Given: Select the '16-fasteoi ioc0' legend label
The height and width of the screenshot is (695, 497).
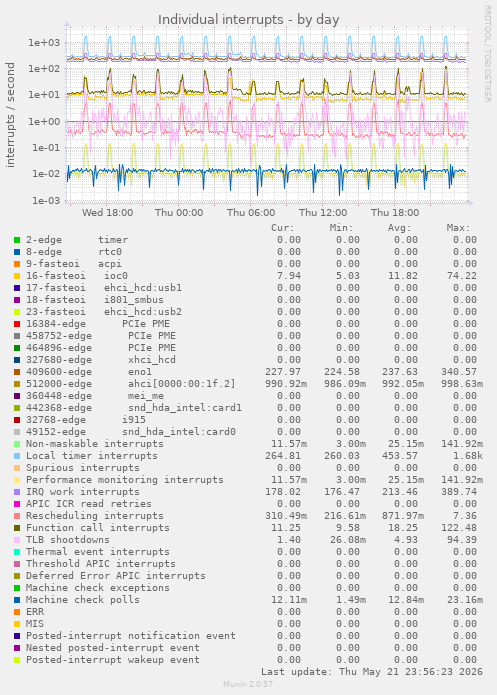Looking at the screenshot, I should [77, 276].
